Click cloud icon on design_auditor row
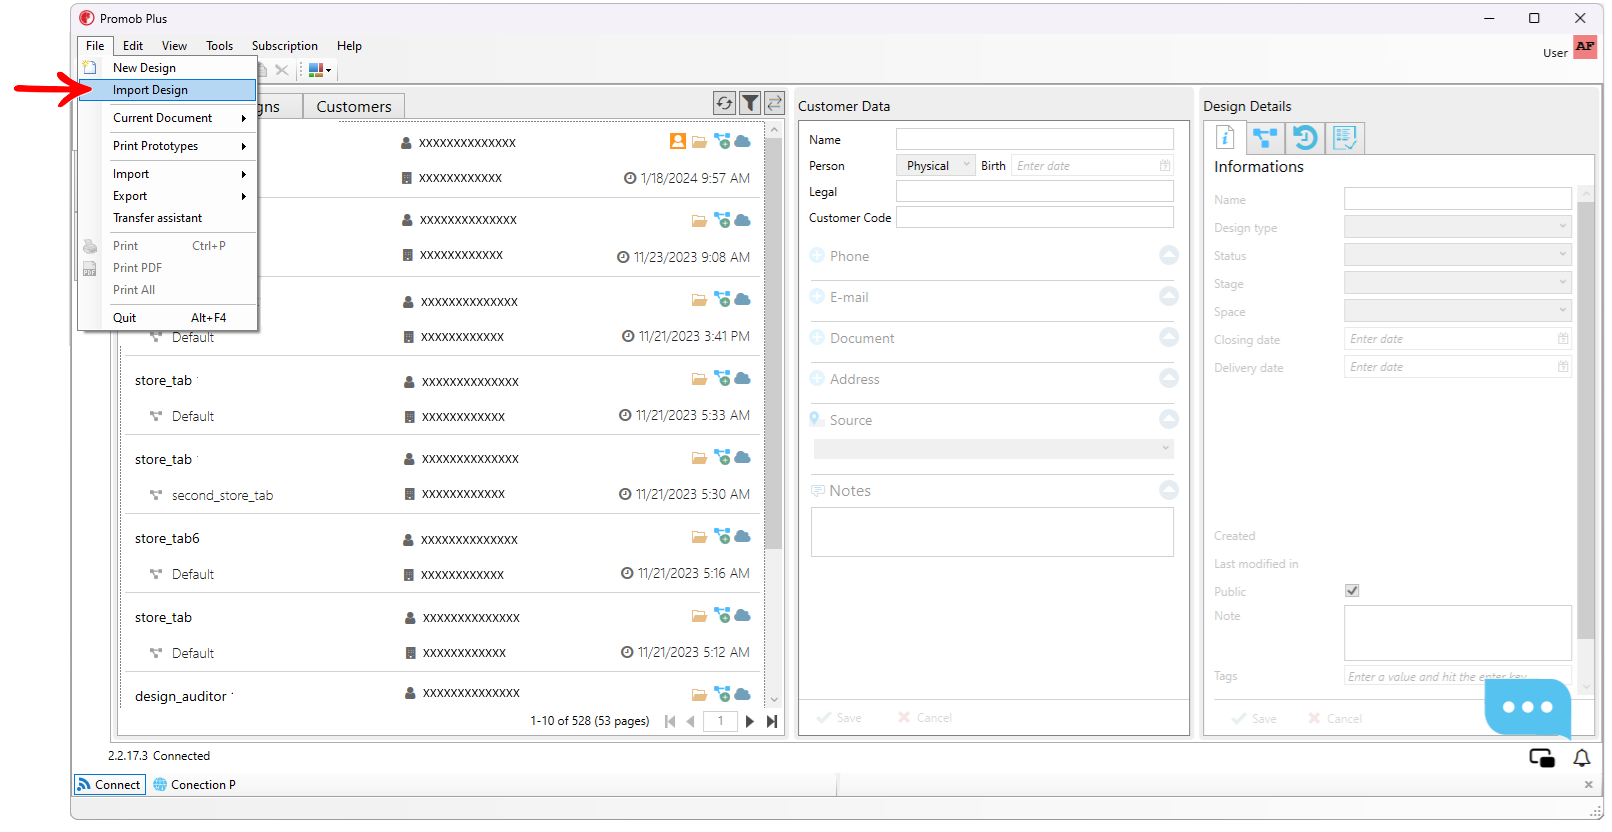The height and width of the screenshot is (832, 1612). pyautogui.click(x=743, y=694)
